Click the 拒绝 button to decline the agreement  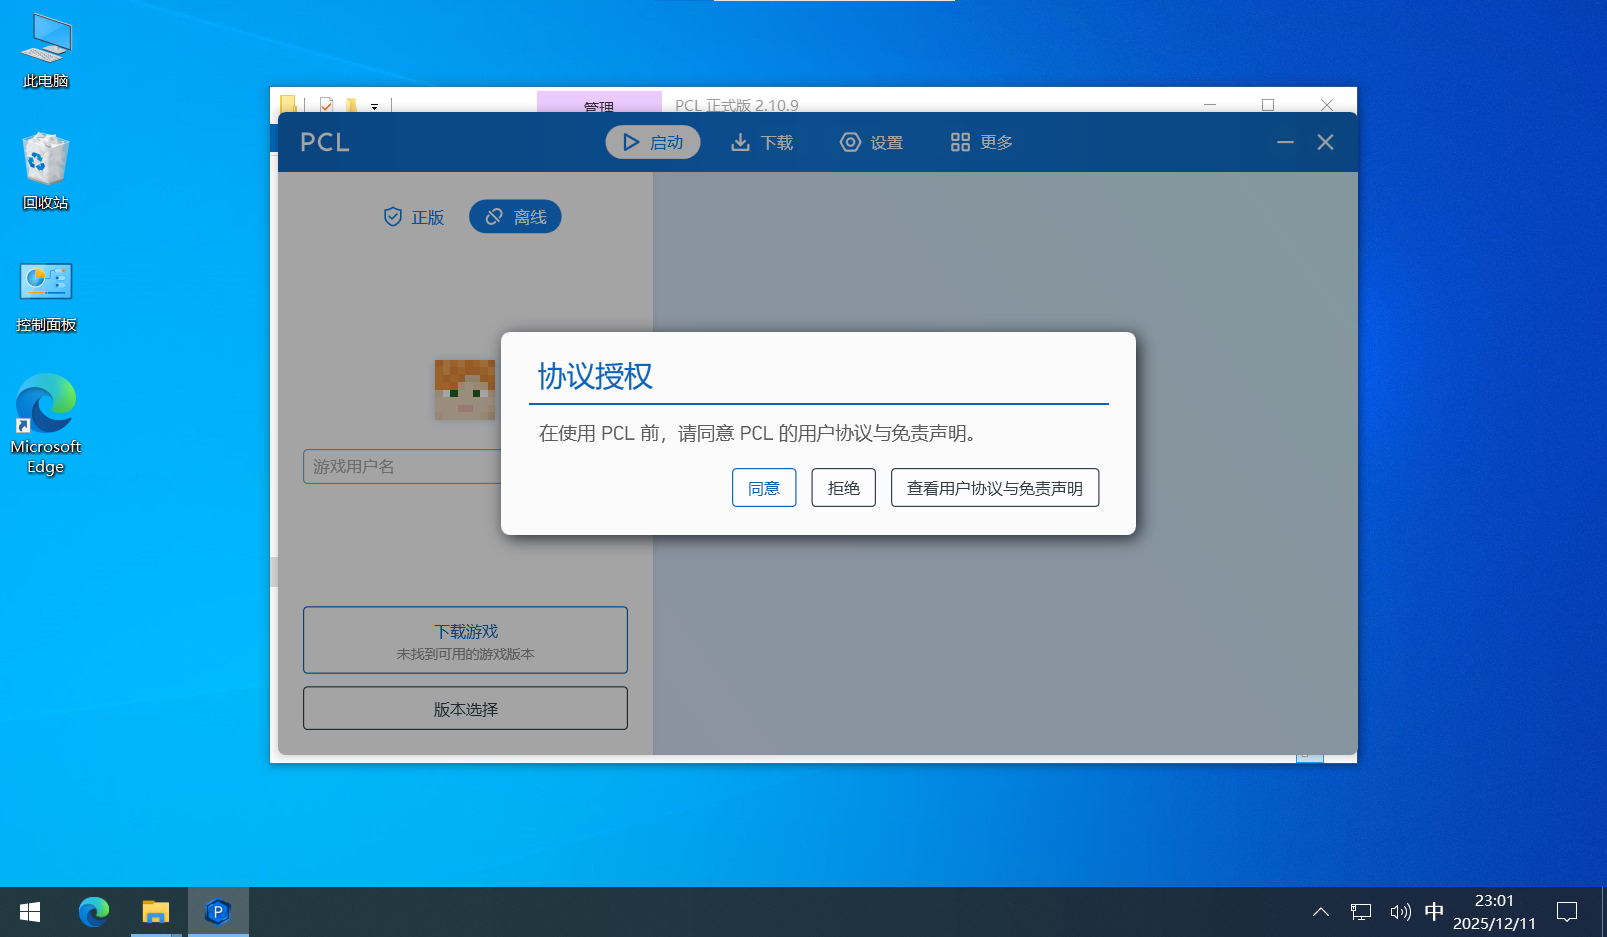pos(843,488)
